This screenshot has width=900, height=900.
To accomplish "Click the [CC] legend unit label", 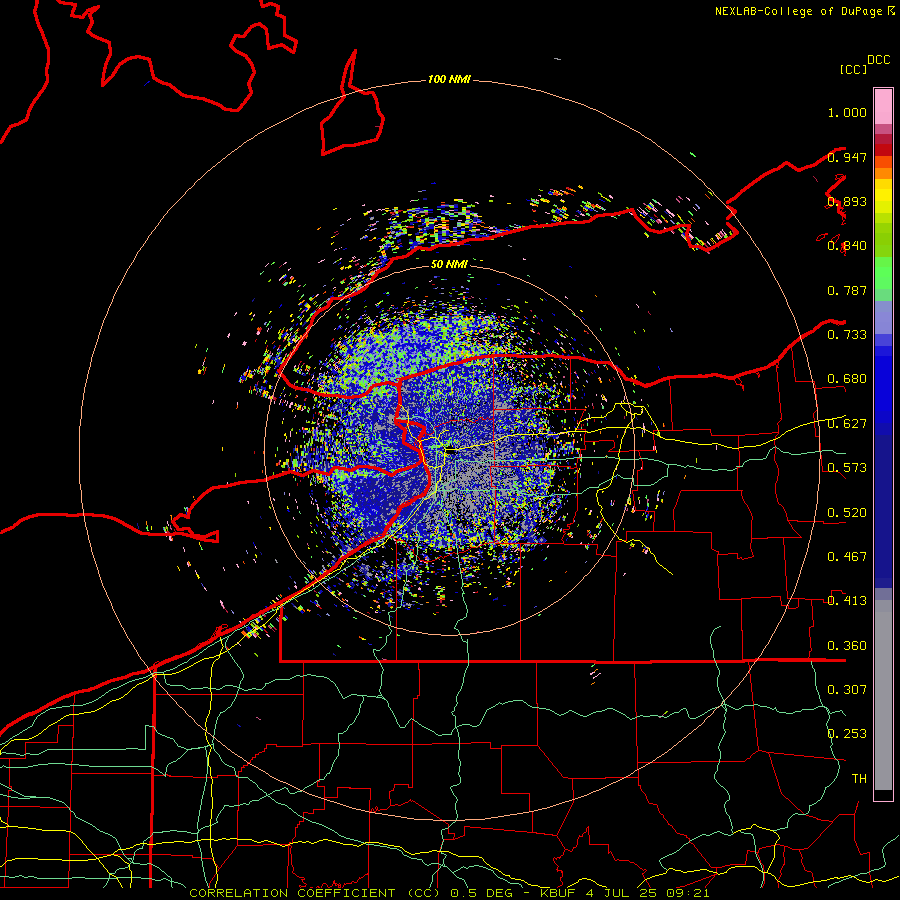I will point(853,69).
